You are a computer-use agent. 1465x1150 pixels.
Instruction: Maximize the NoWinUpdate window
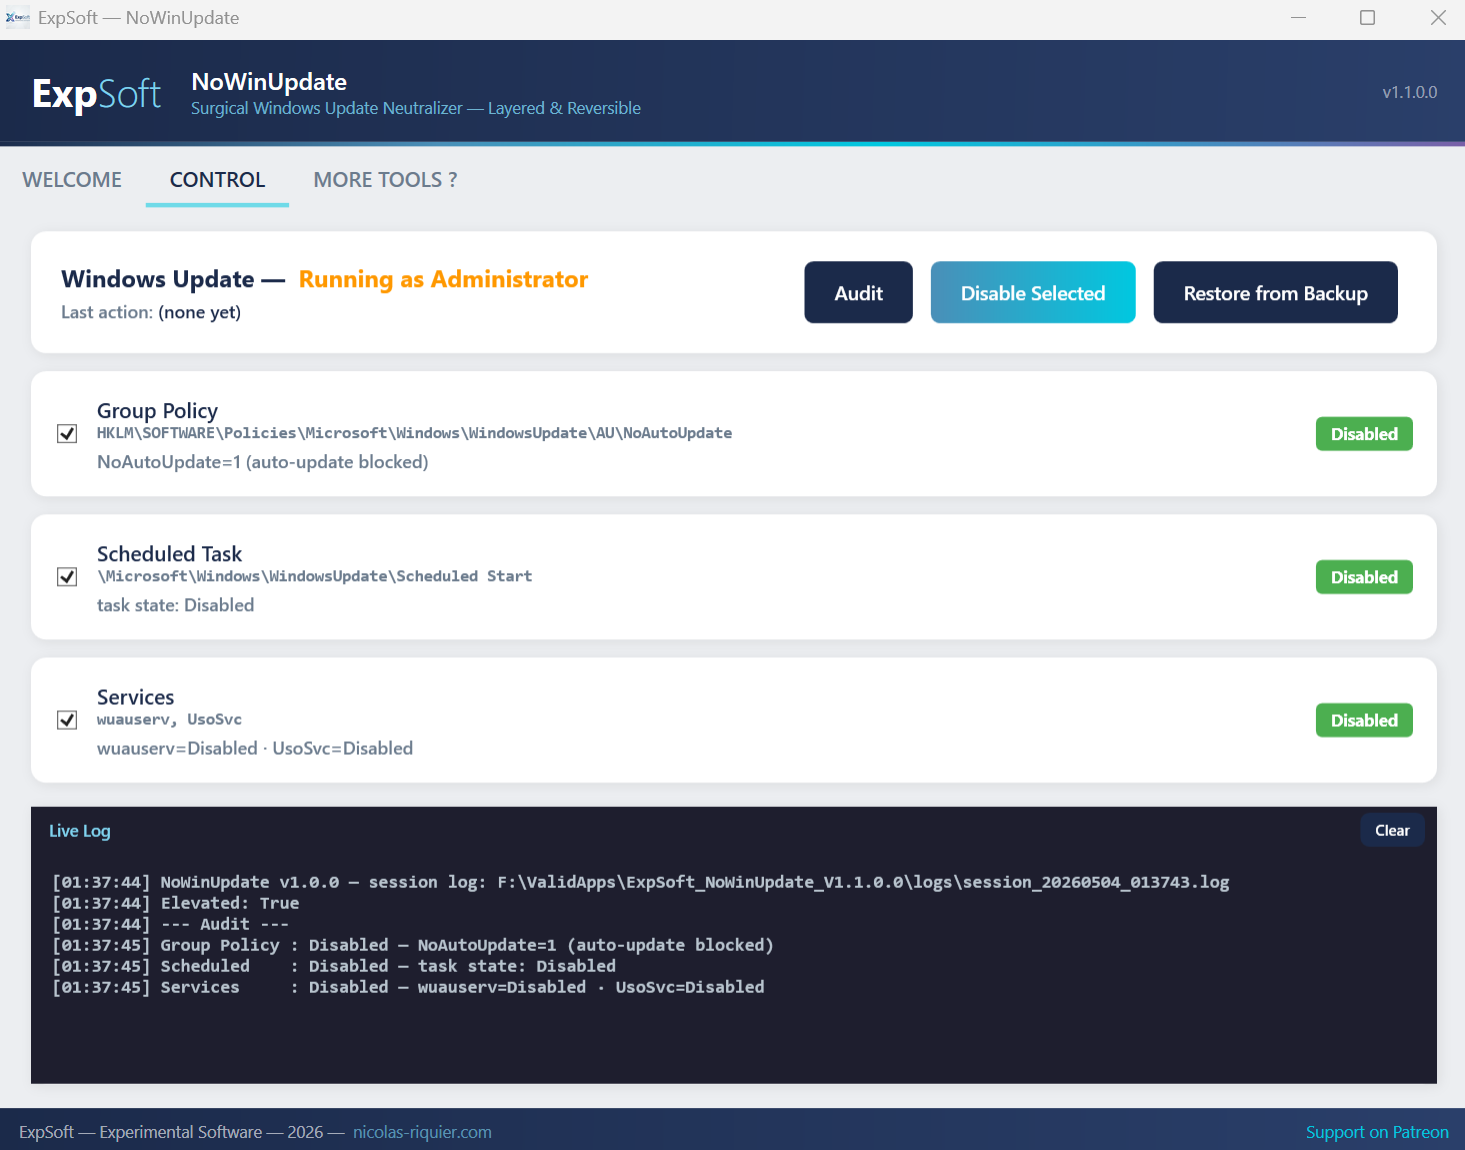point(1368,18)
